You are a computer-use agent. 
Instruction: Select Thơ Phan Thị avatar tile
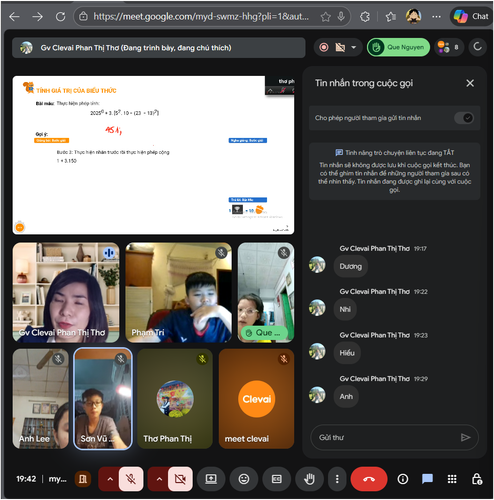[175, 399]
